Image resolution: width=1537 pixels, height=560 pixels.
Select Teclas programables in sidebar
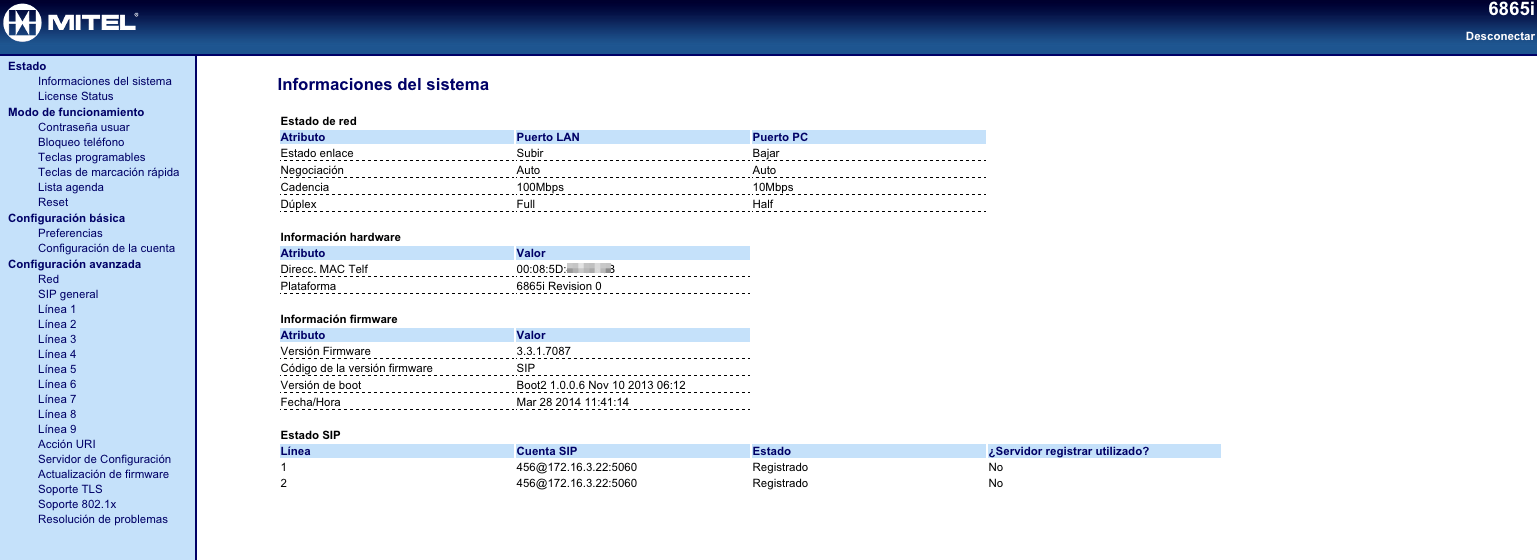pyautogui.click(x=91, y=157)
